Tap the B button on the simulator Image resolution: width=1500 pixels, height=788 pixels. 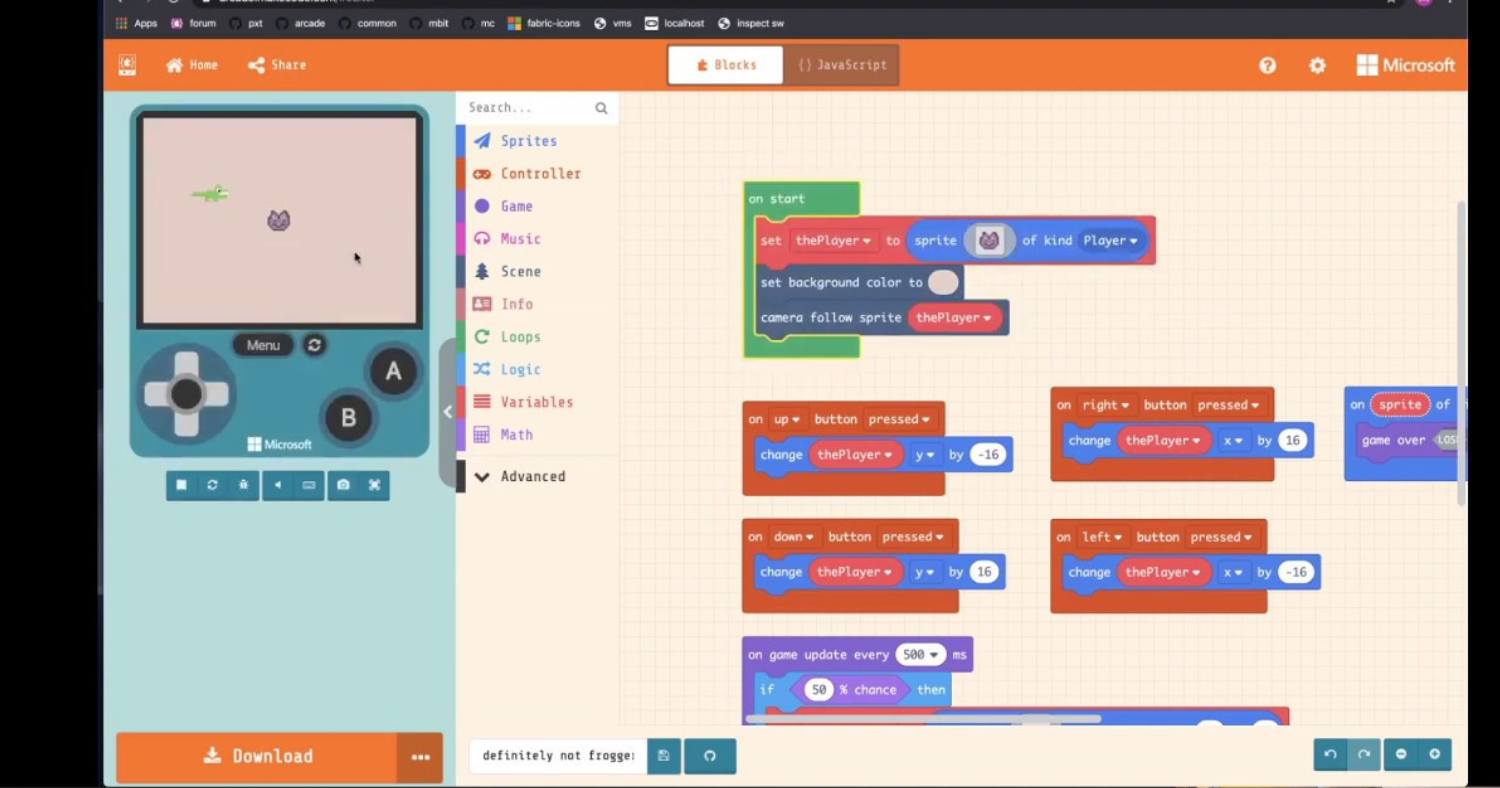point(348,418)
